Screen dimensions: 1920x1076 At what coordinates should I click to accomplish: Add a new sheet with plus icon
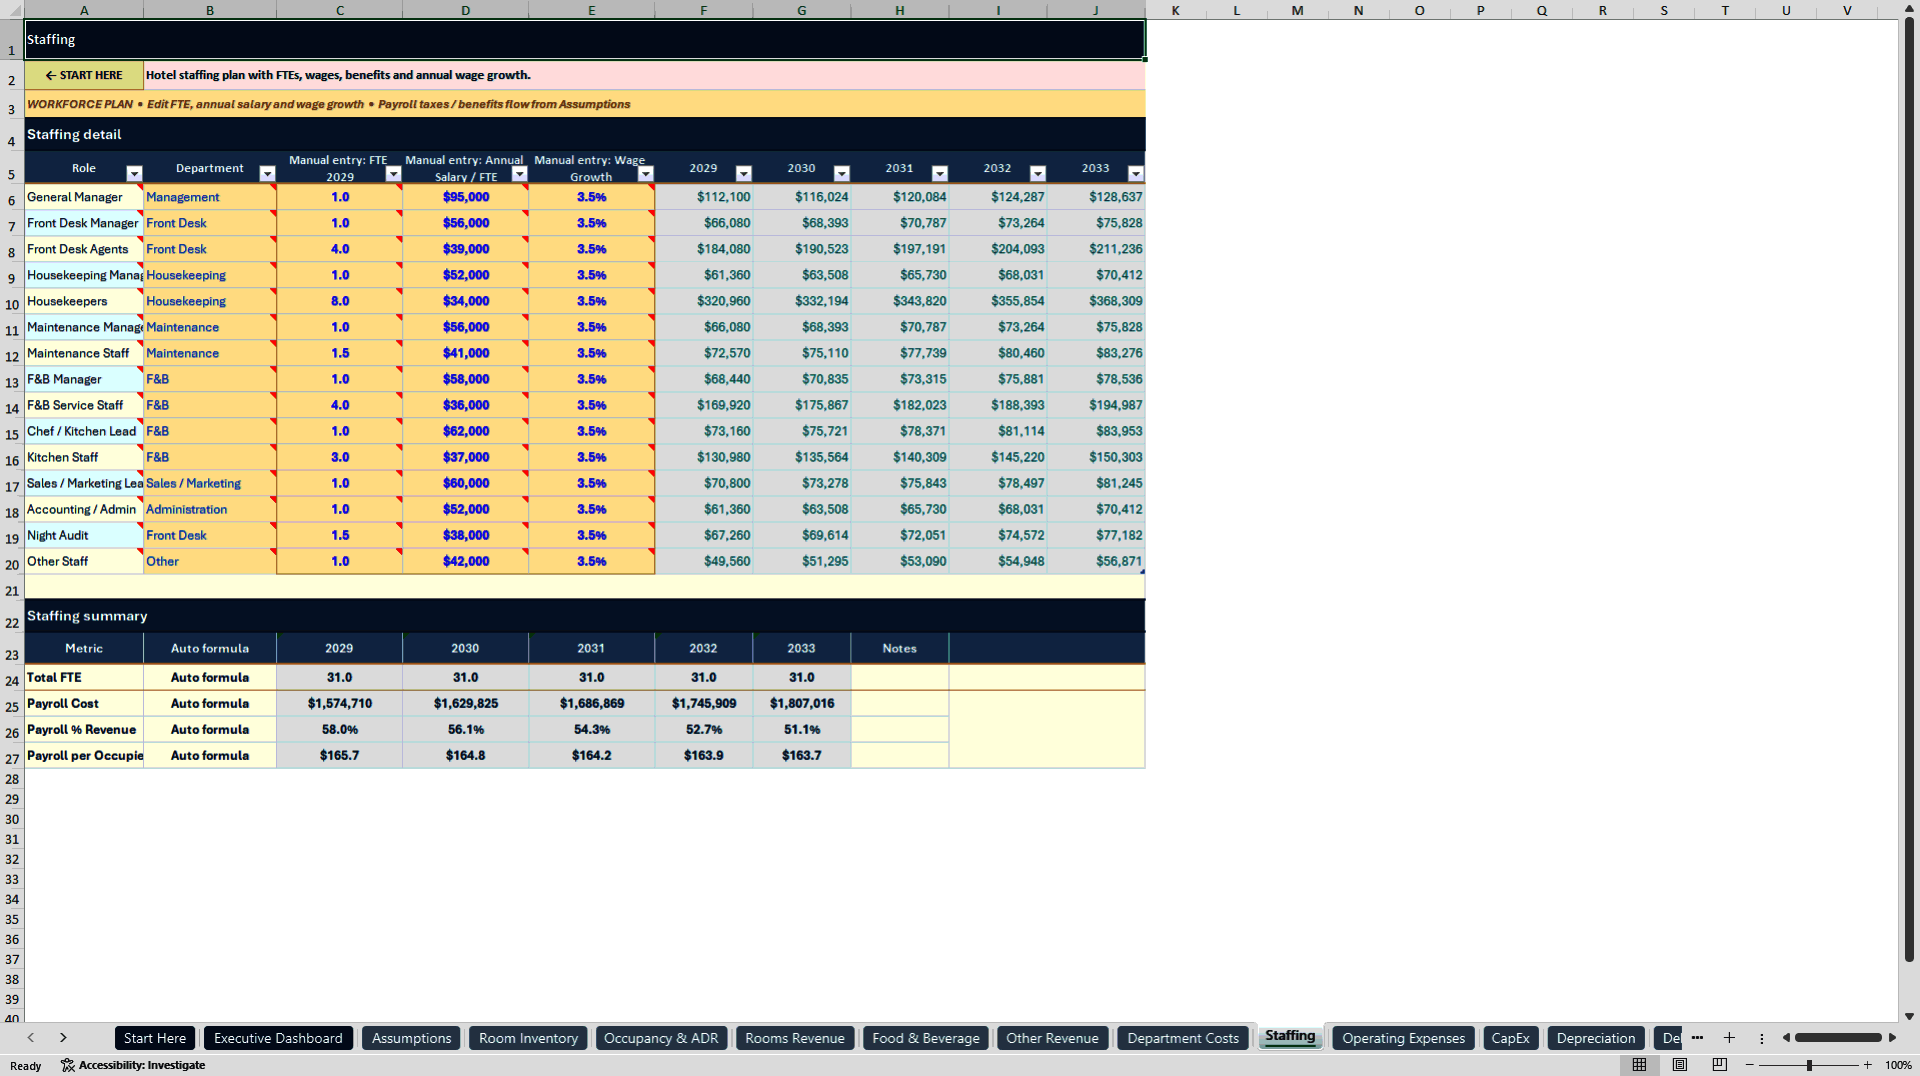[x=1729, y=1038]
